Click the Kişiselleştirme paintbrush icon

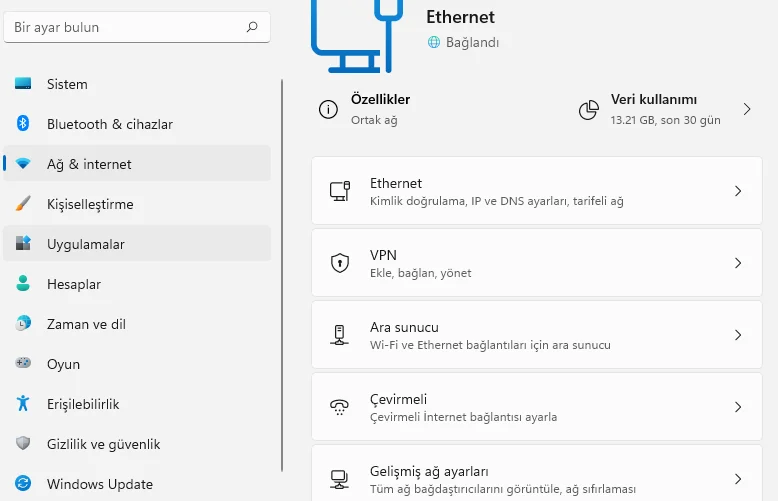[x=23, y=203]
